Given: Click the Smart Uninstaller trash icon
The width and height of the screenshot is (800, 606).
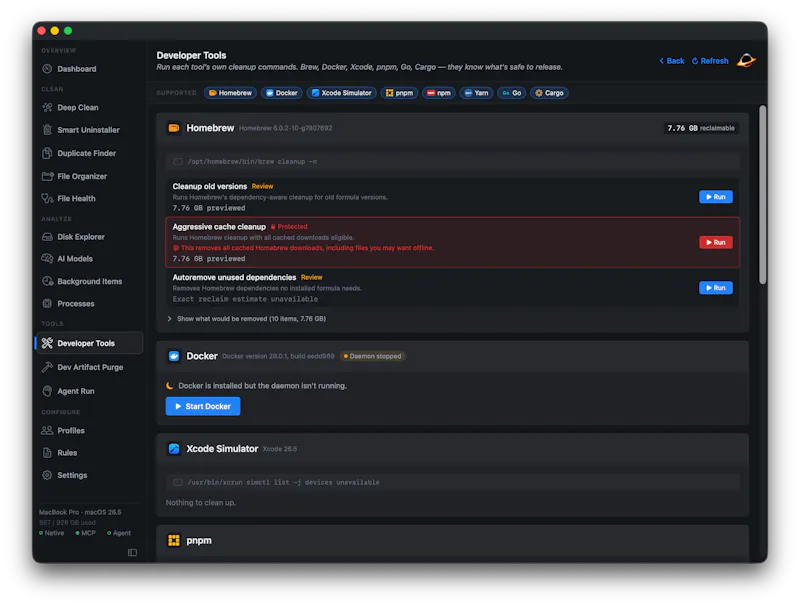Looking at the screenshot, I should (x=47, y=130).
